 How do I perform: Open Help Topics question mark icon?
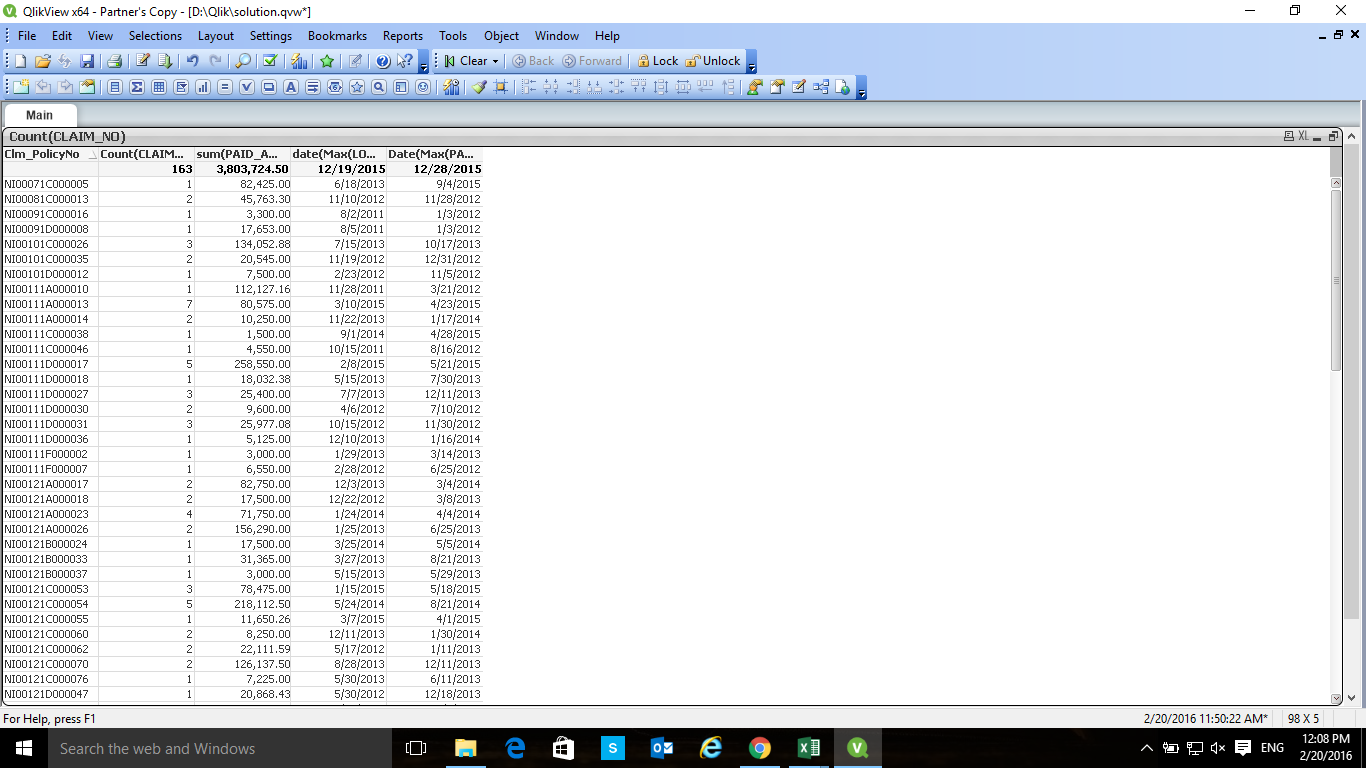coord(383,61)
